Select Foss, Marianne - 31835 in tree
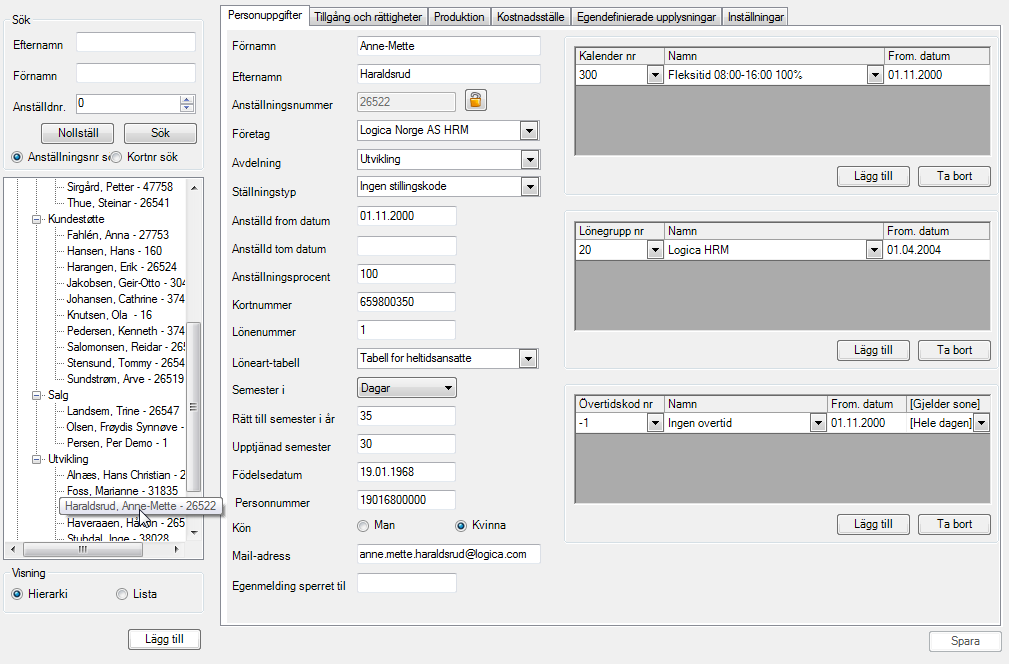The image size is (1009, 664). coord(122,491)
